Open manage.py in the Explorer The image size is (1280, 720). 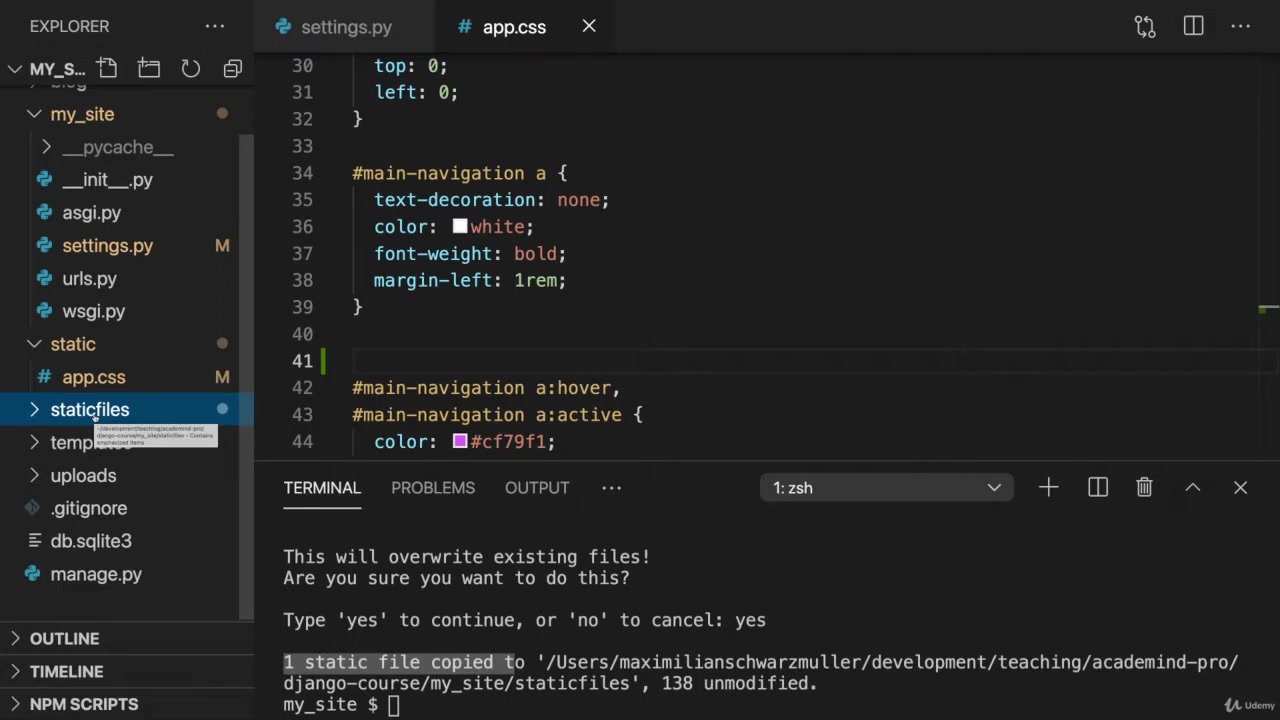[96, 574]
